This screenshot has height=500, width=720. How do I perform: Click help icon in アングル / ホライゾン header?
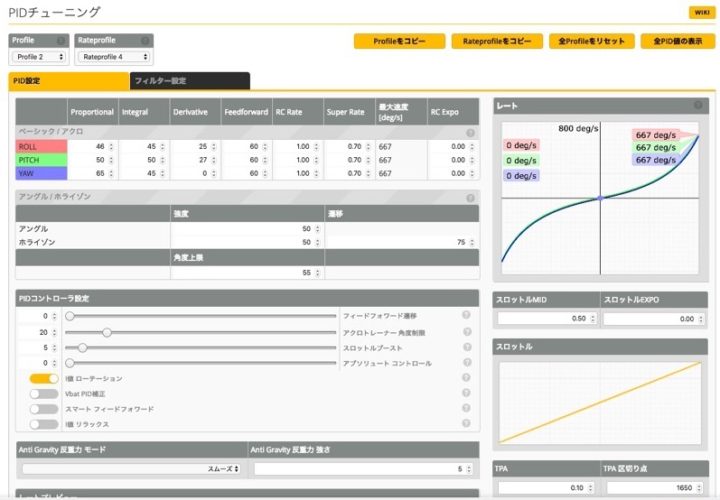point(470,197)
